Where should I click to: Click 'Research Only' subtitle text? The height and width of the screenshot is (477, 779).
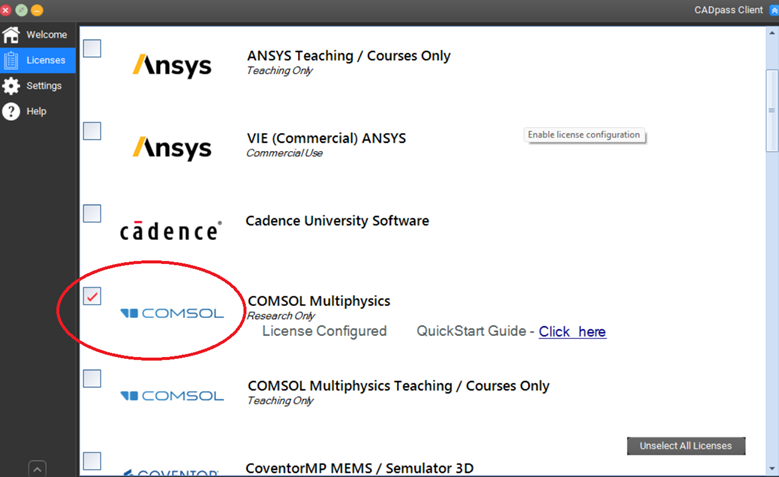coord(281,316)
